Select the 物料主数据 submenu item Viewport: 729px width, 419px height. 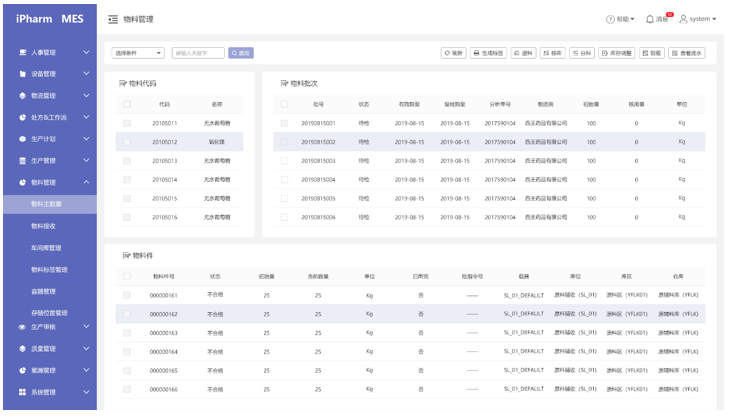(50, 204)
